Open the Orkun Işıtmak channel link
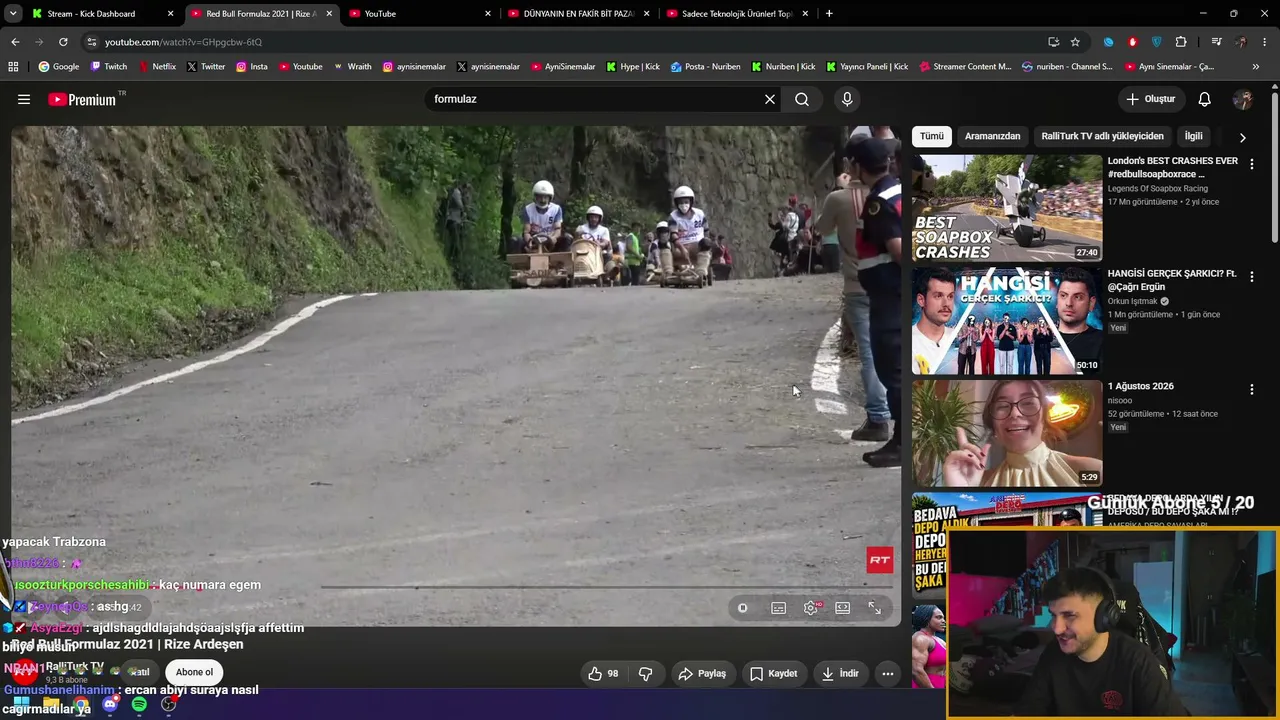The width and height of the screenshot is (1280, 720). [1132, 301]
